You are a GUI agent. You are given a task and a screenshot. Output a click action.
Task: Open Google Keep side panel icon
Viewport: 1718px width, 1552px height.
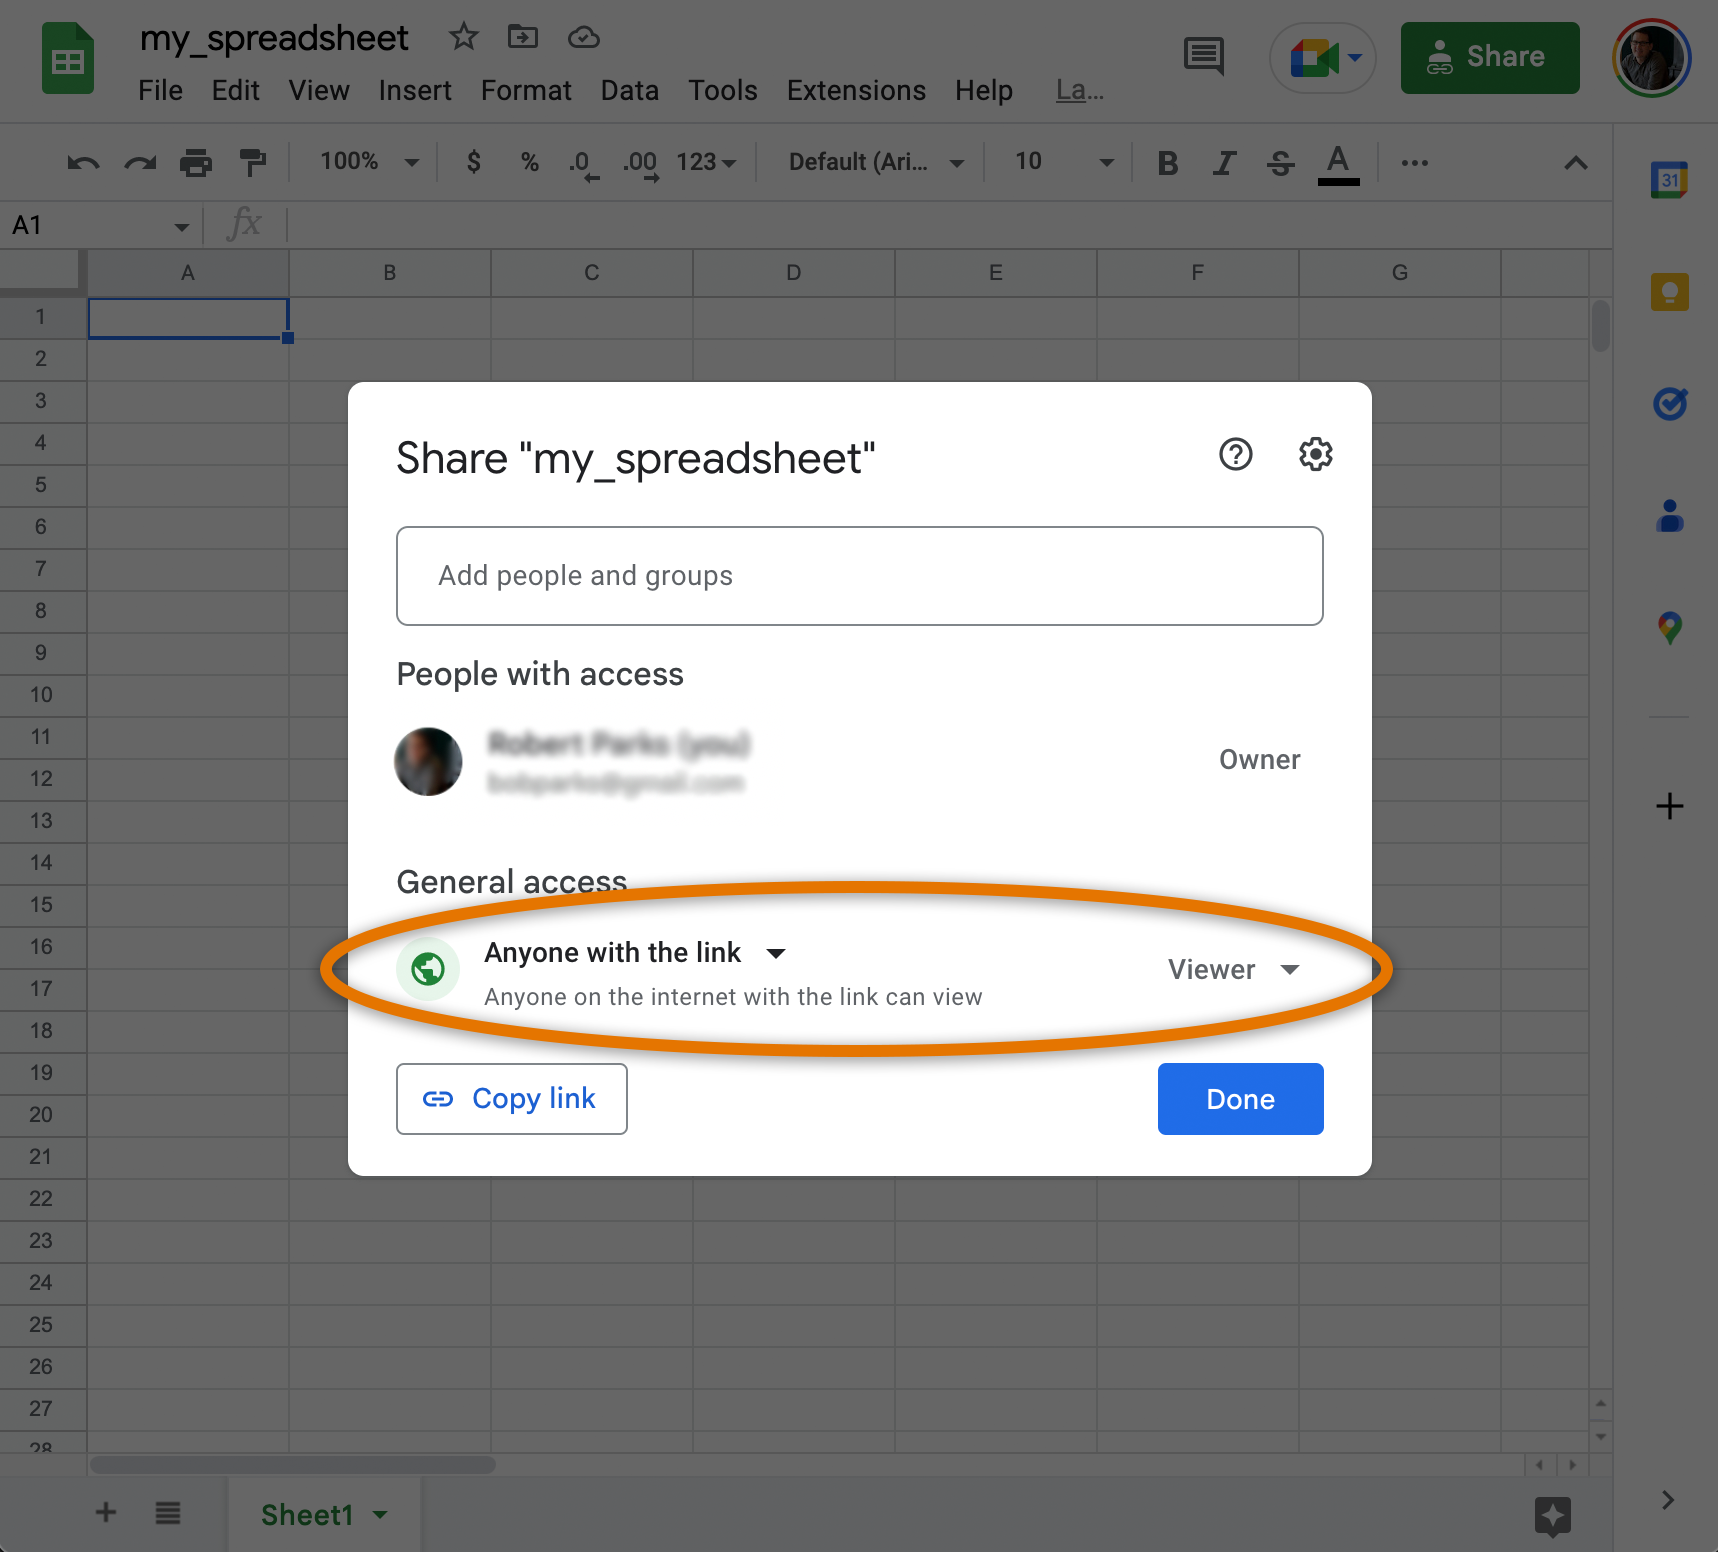pos(1669,292)
